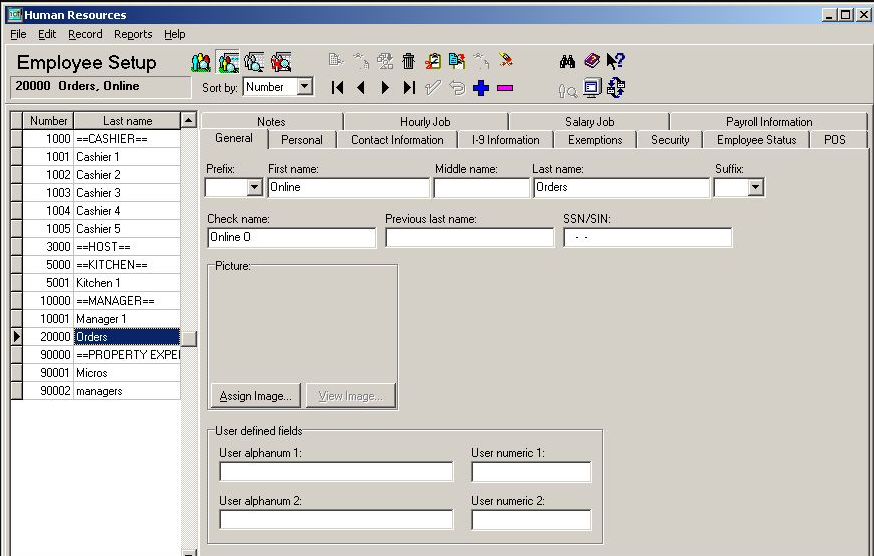This screenshot has width=874, height=556.
Task: Focus the Middle name field
Action: pos(482,187)
